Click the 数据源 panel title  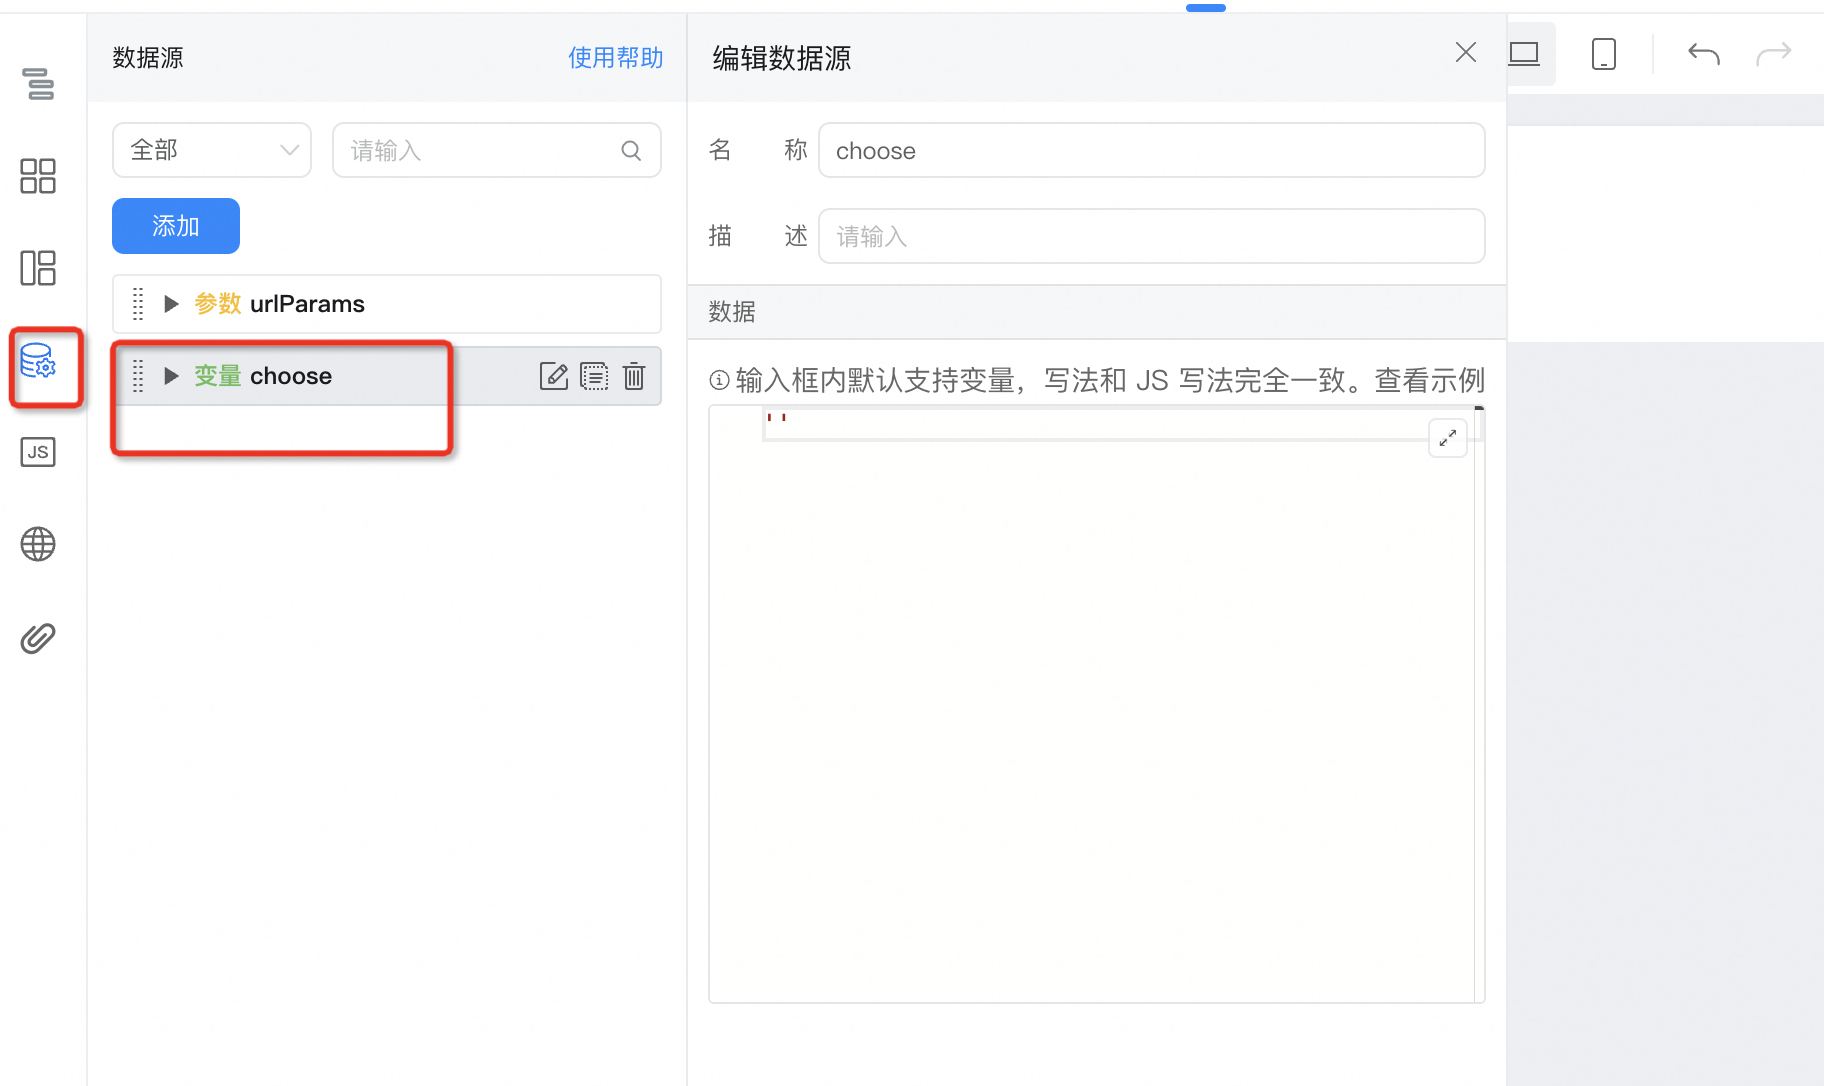pos(148,58)
